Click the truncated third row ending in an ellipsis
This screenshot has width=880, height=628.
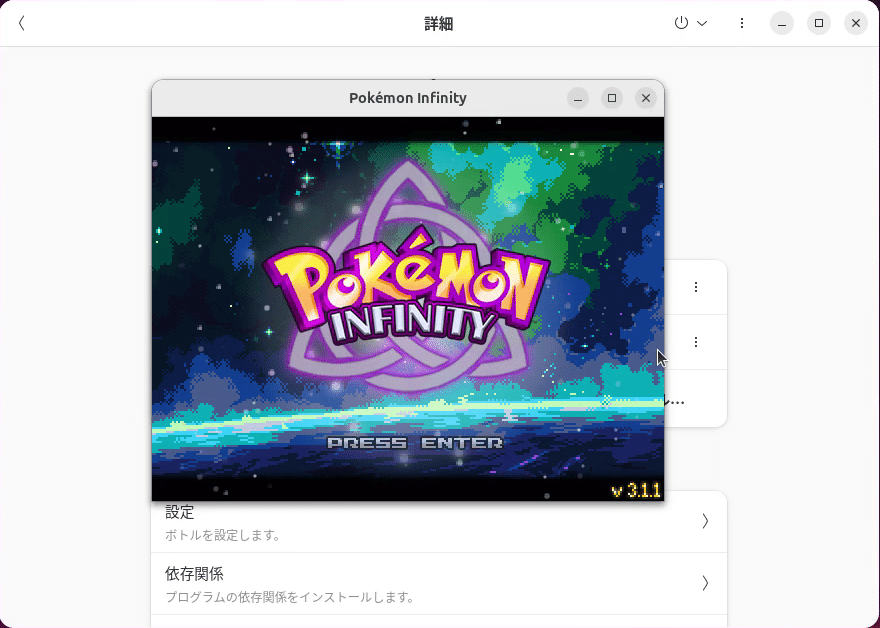(695, 399)
